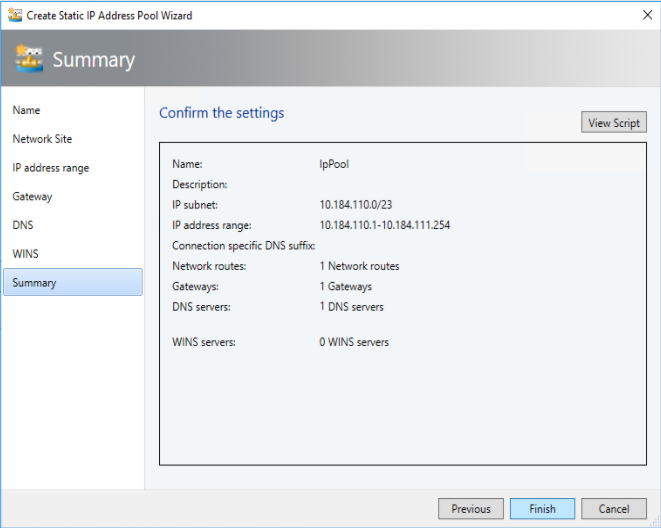Image resolution: width=661 pixels, height=528 pixels.
Task: Select the IP subnet value 10.184.110.0/23
Action: [x=355, y=205]
